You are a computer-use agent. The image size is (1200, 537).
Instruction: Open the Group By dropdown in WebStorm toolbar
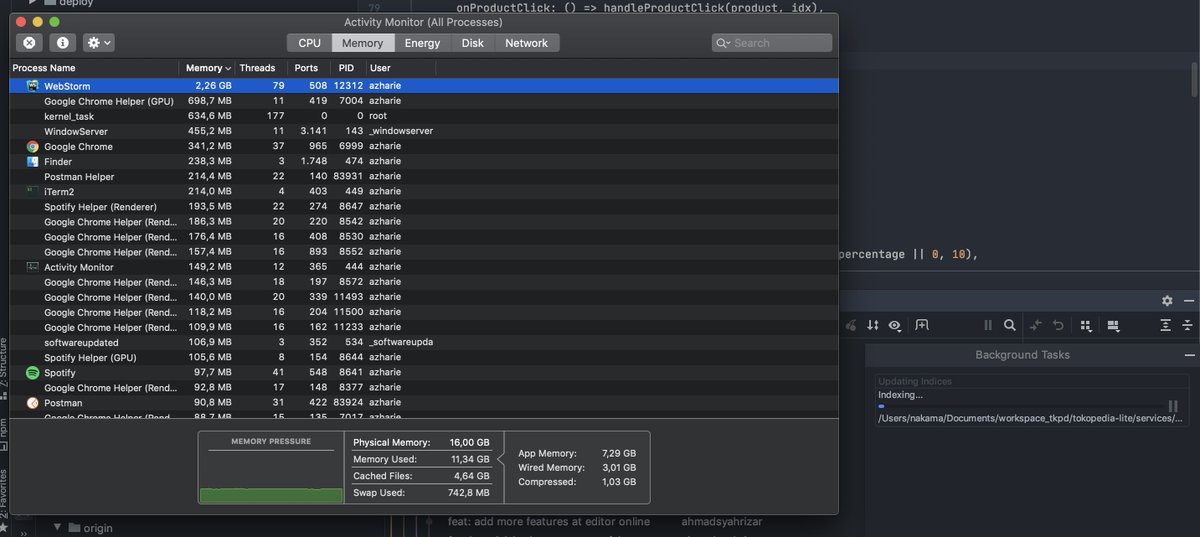point(1084,325)
